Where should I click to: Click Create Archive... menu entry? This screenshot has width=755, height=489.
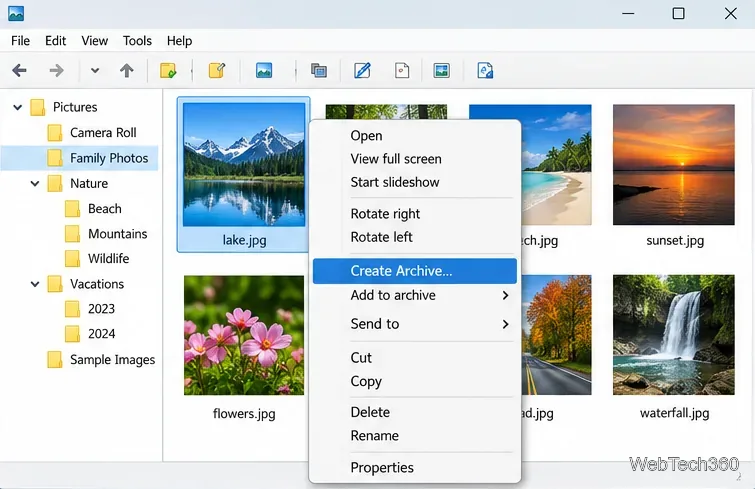[415, 271]
